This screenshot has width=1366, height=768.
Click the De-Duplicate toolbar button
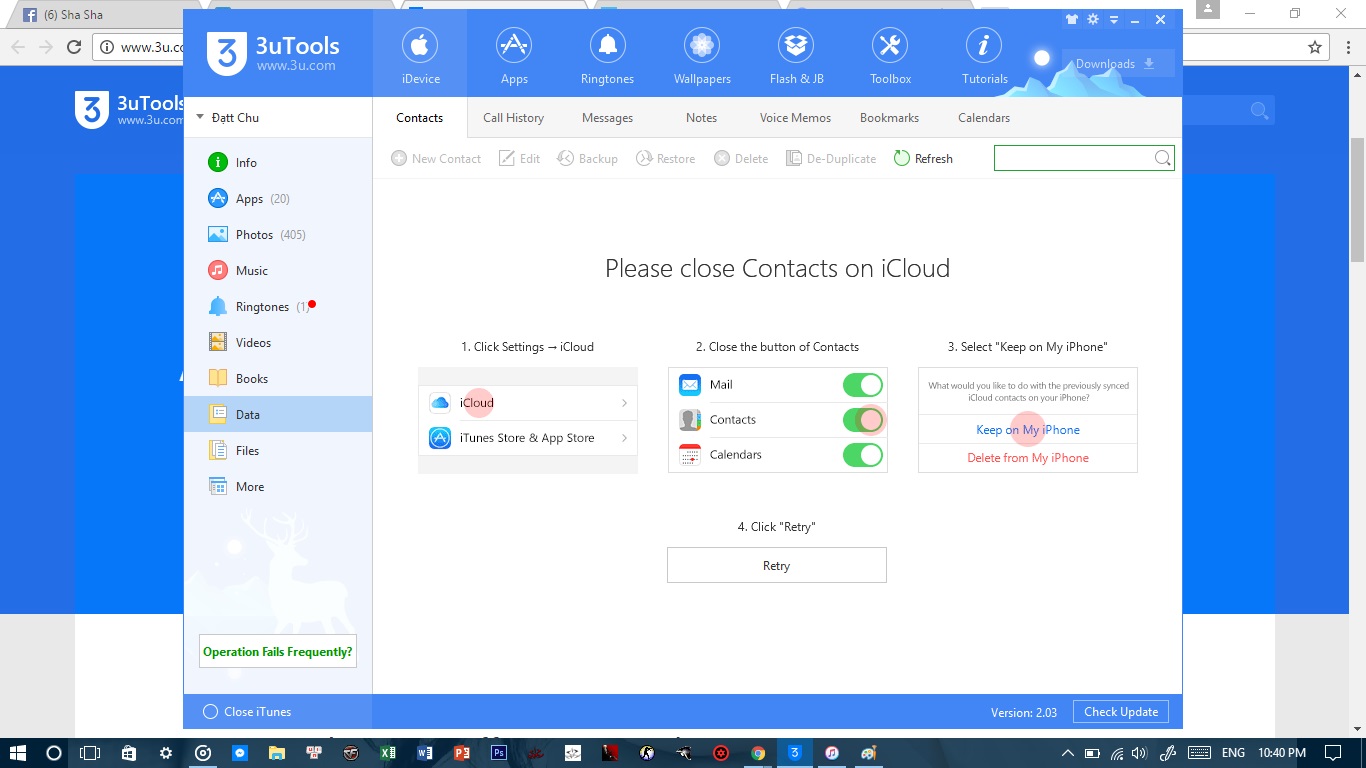pyautogui.click(x=831, y=158)
